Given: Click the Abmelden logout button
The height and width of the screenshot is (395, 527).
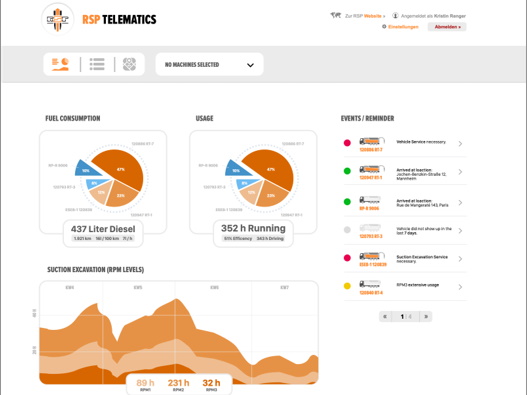Looking at the screenshot, I should (x=447, y=27).
